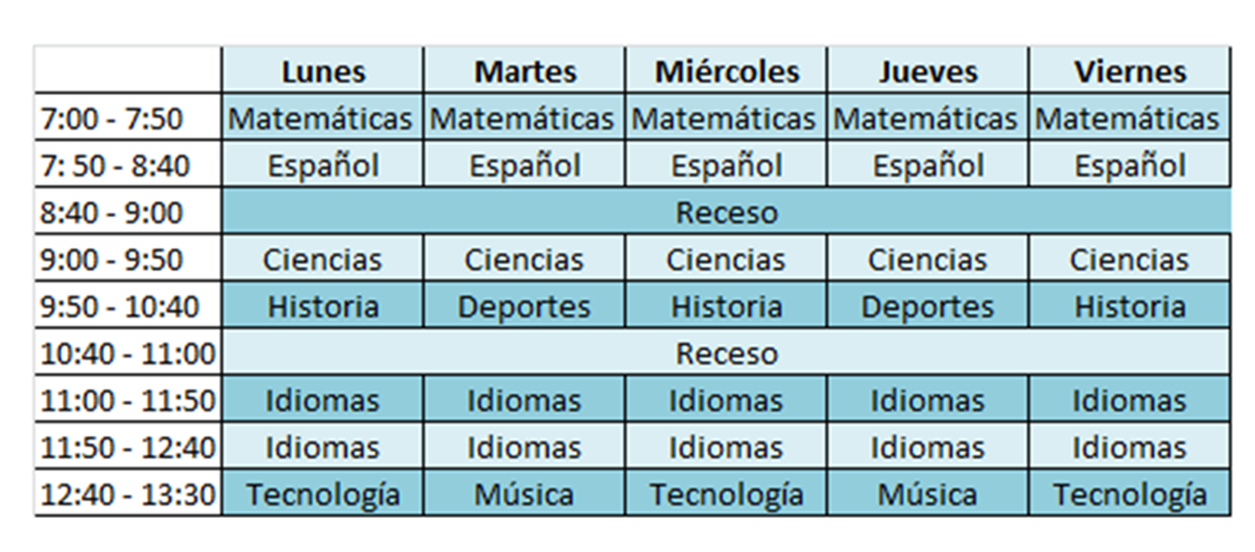
Task: Click the 8:40 - 9:00 Receso row
Action: pos(726,212)
